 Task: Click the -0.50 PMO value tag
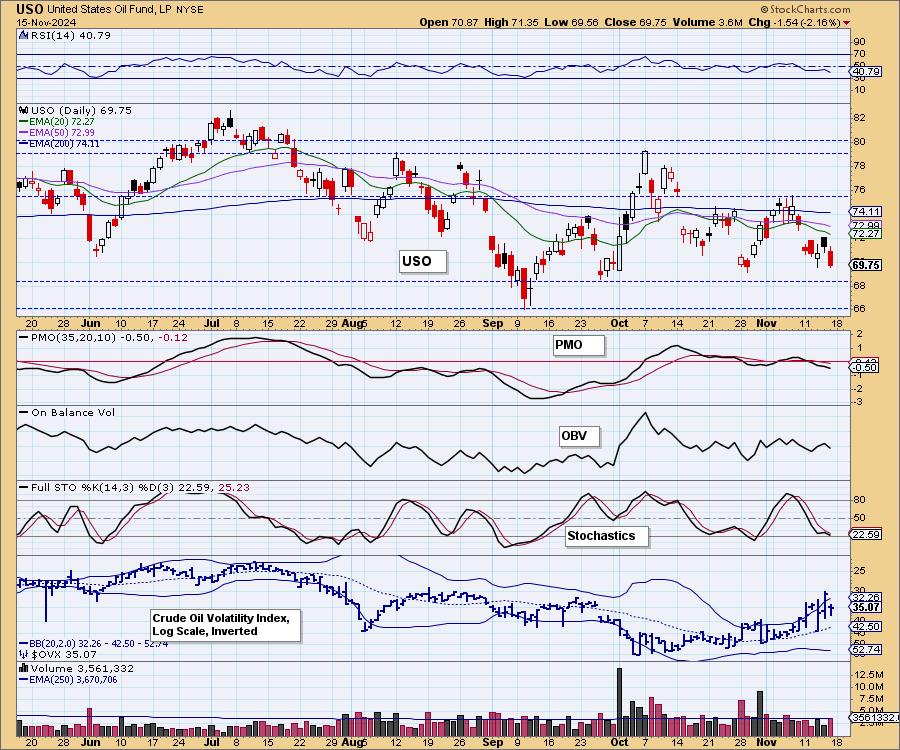point(864,367)
